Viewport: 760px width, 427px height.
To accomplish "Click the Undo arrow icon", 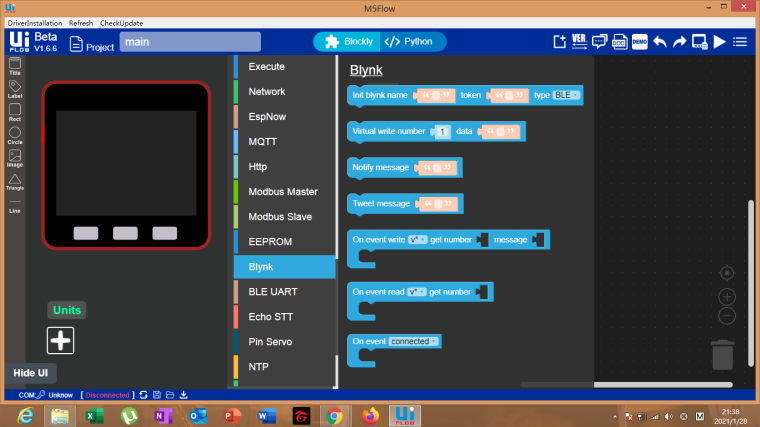I will (660, 42).
